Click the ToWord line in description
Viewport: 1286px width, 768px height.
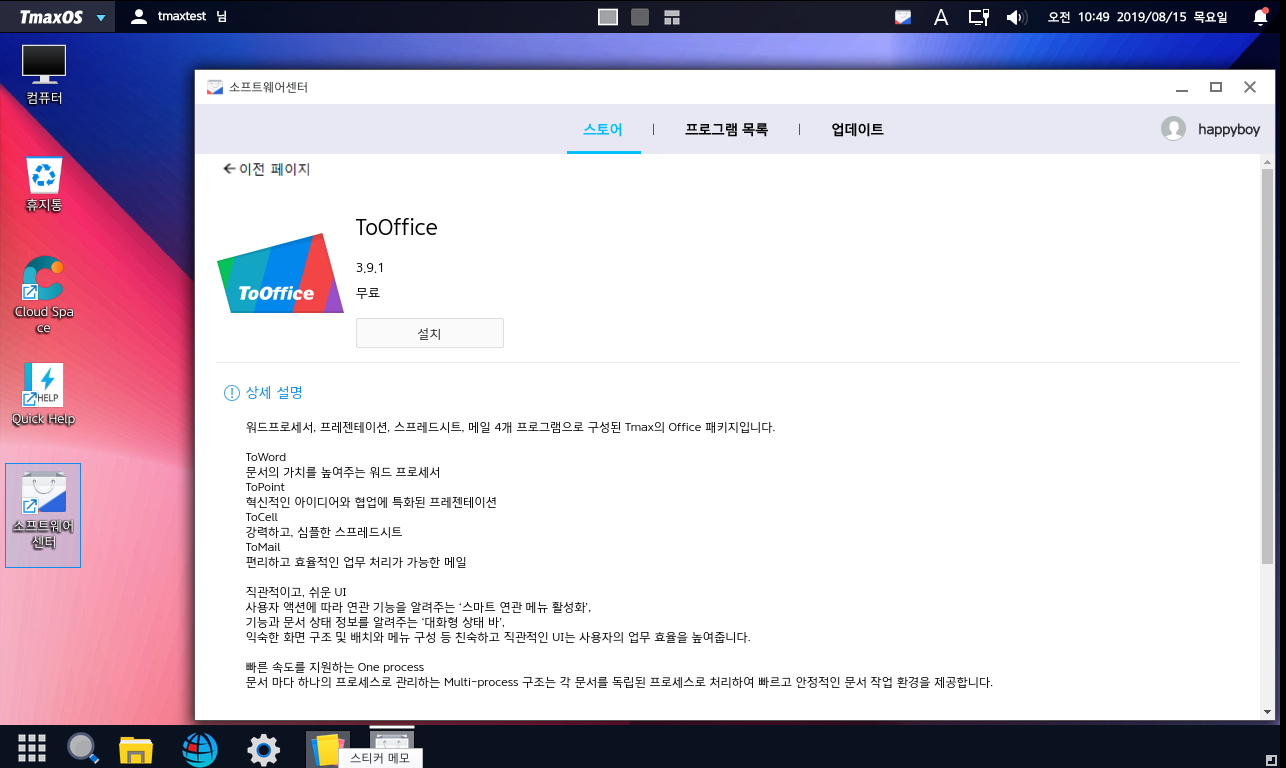tap(266, 457)
